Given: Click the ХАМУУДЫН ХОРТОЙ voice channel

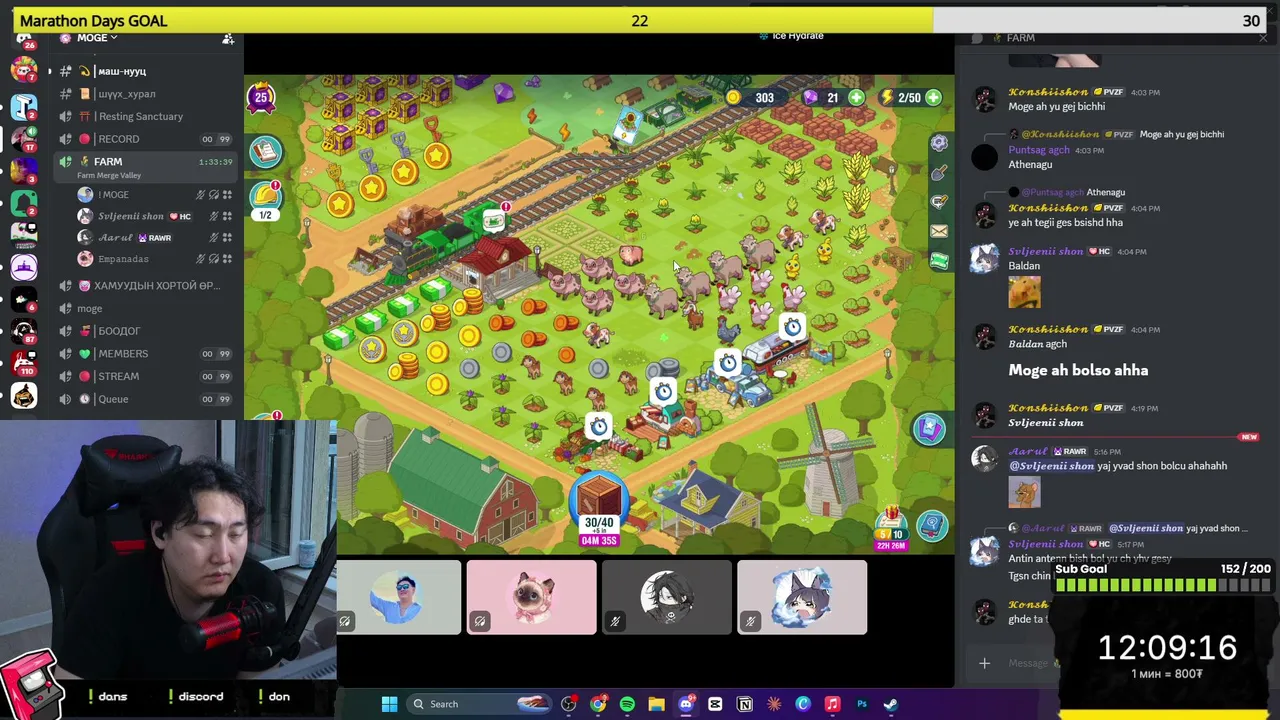Looking at the screenshot, I should (146, 286).
